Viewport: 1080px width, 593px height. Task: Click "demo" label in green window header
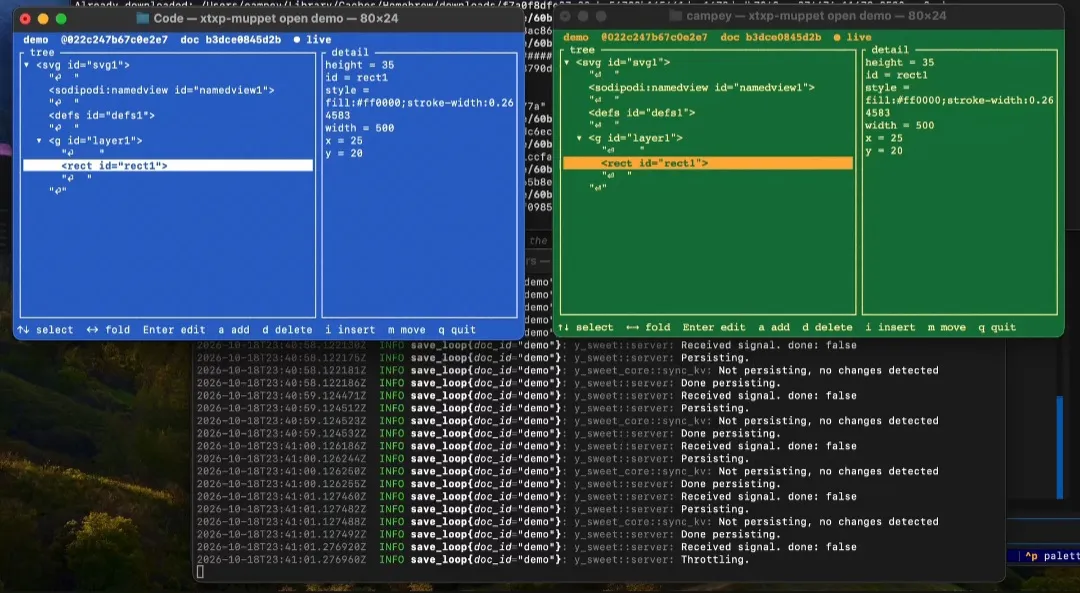click(576, 37)
